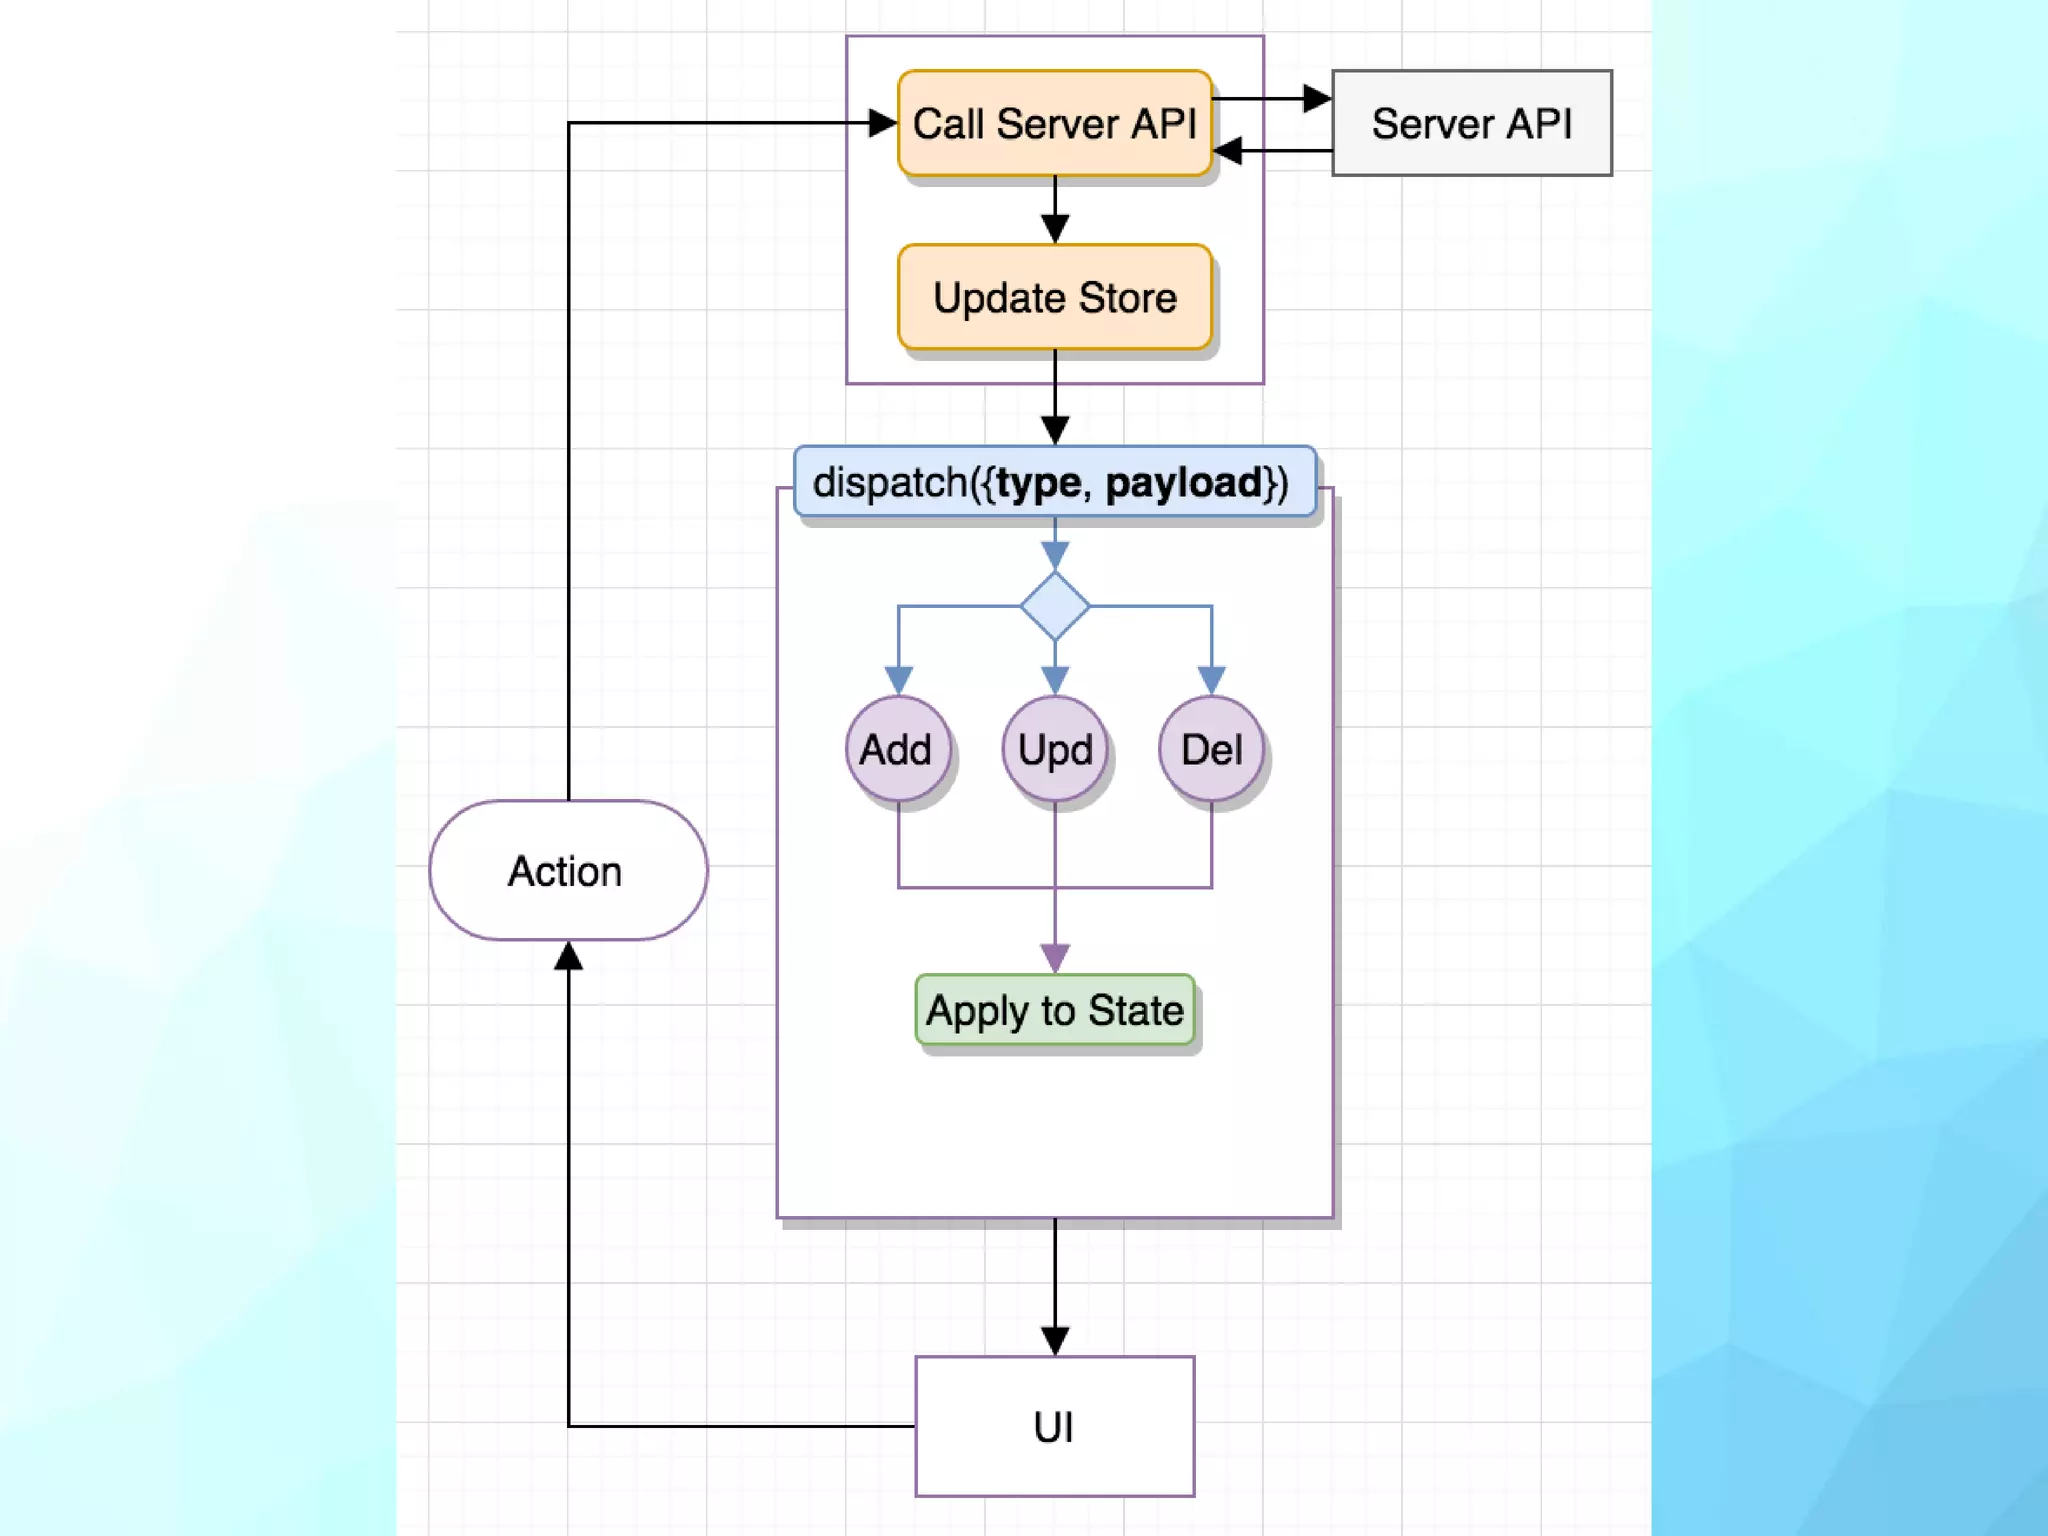Click the dispatch({type, payload}) header
Screen dimensions: 2048x1536
click(1054, 482)
